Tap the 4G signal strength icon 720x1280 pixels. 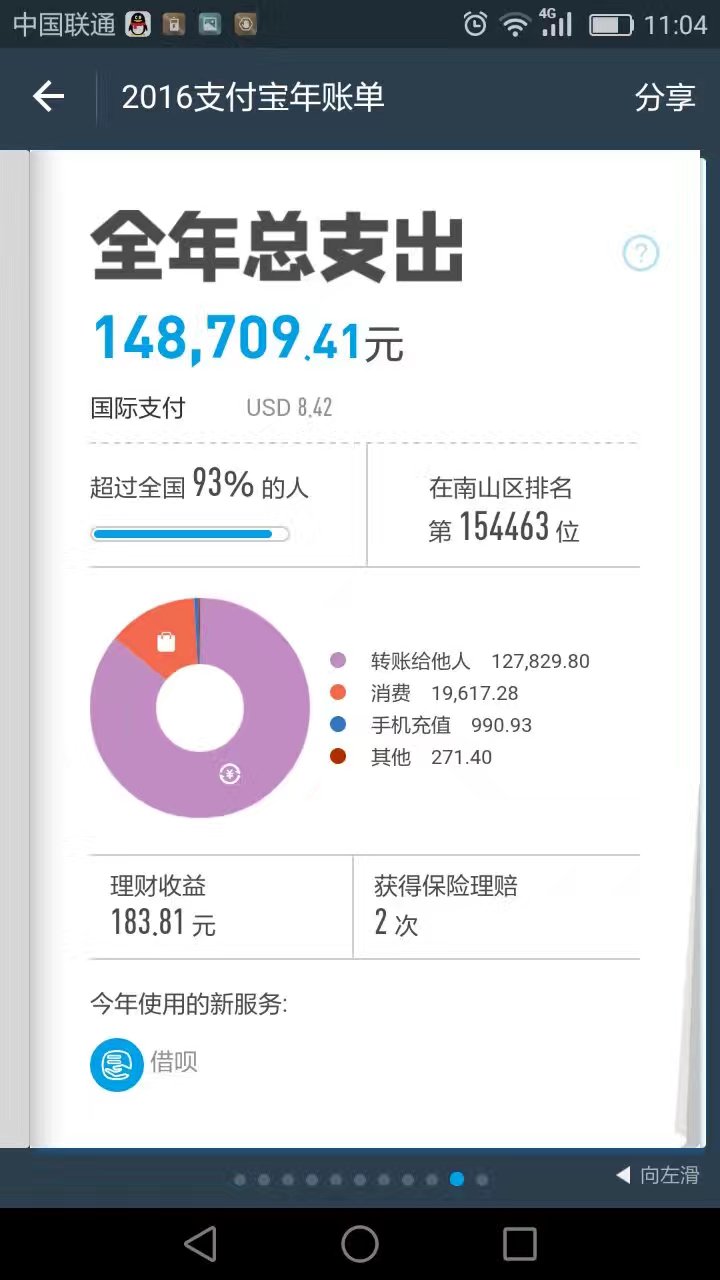(556, 23)
